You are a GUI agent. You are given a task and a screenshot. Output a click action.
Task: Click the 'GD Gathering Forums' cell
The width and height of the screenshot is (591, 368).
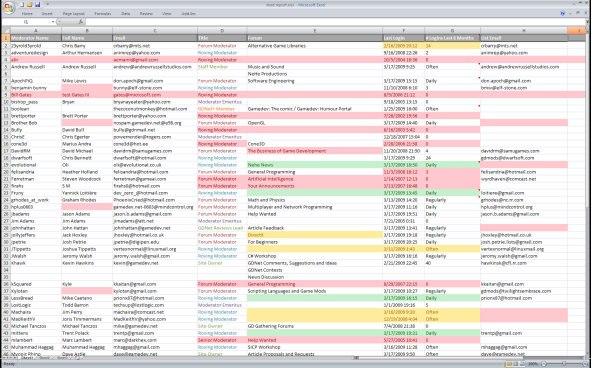click(315, 326)
